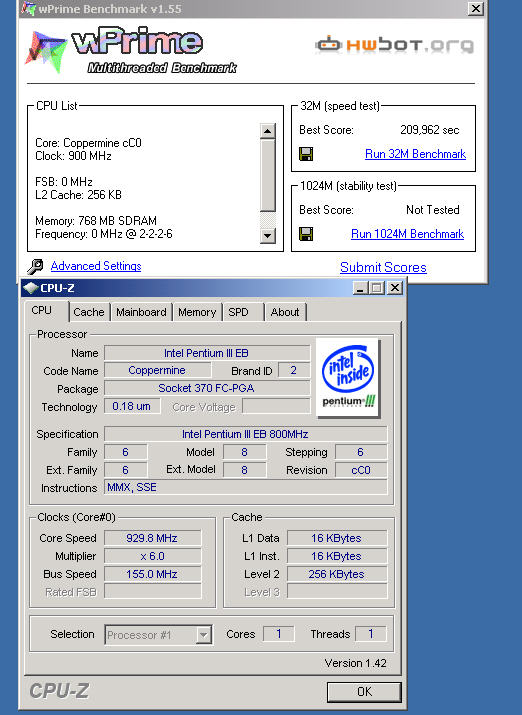The width and height of the screenshot is (522, 715).
Task: Click the wPrime logo icon in title bar
Action: [x=29, y=8]
